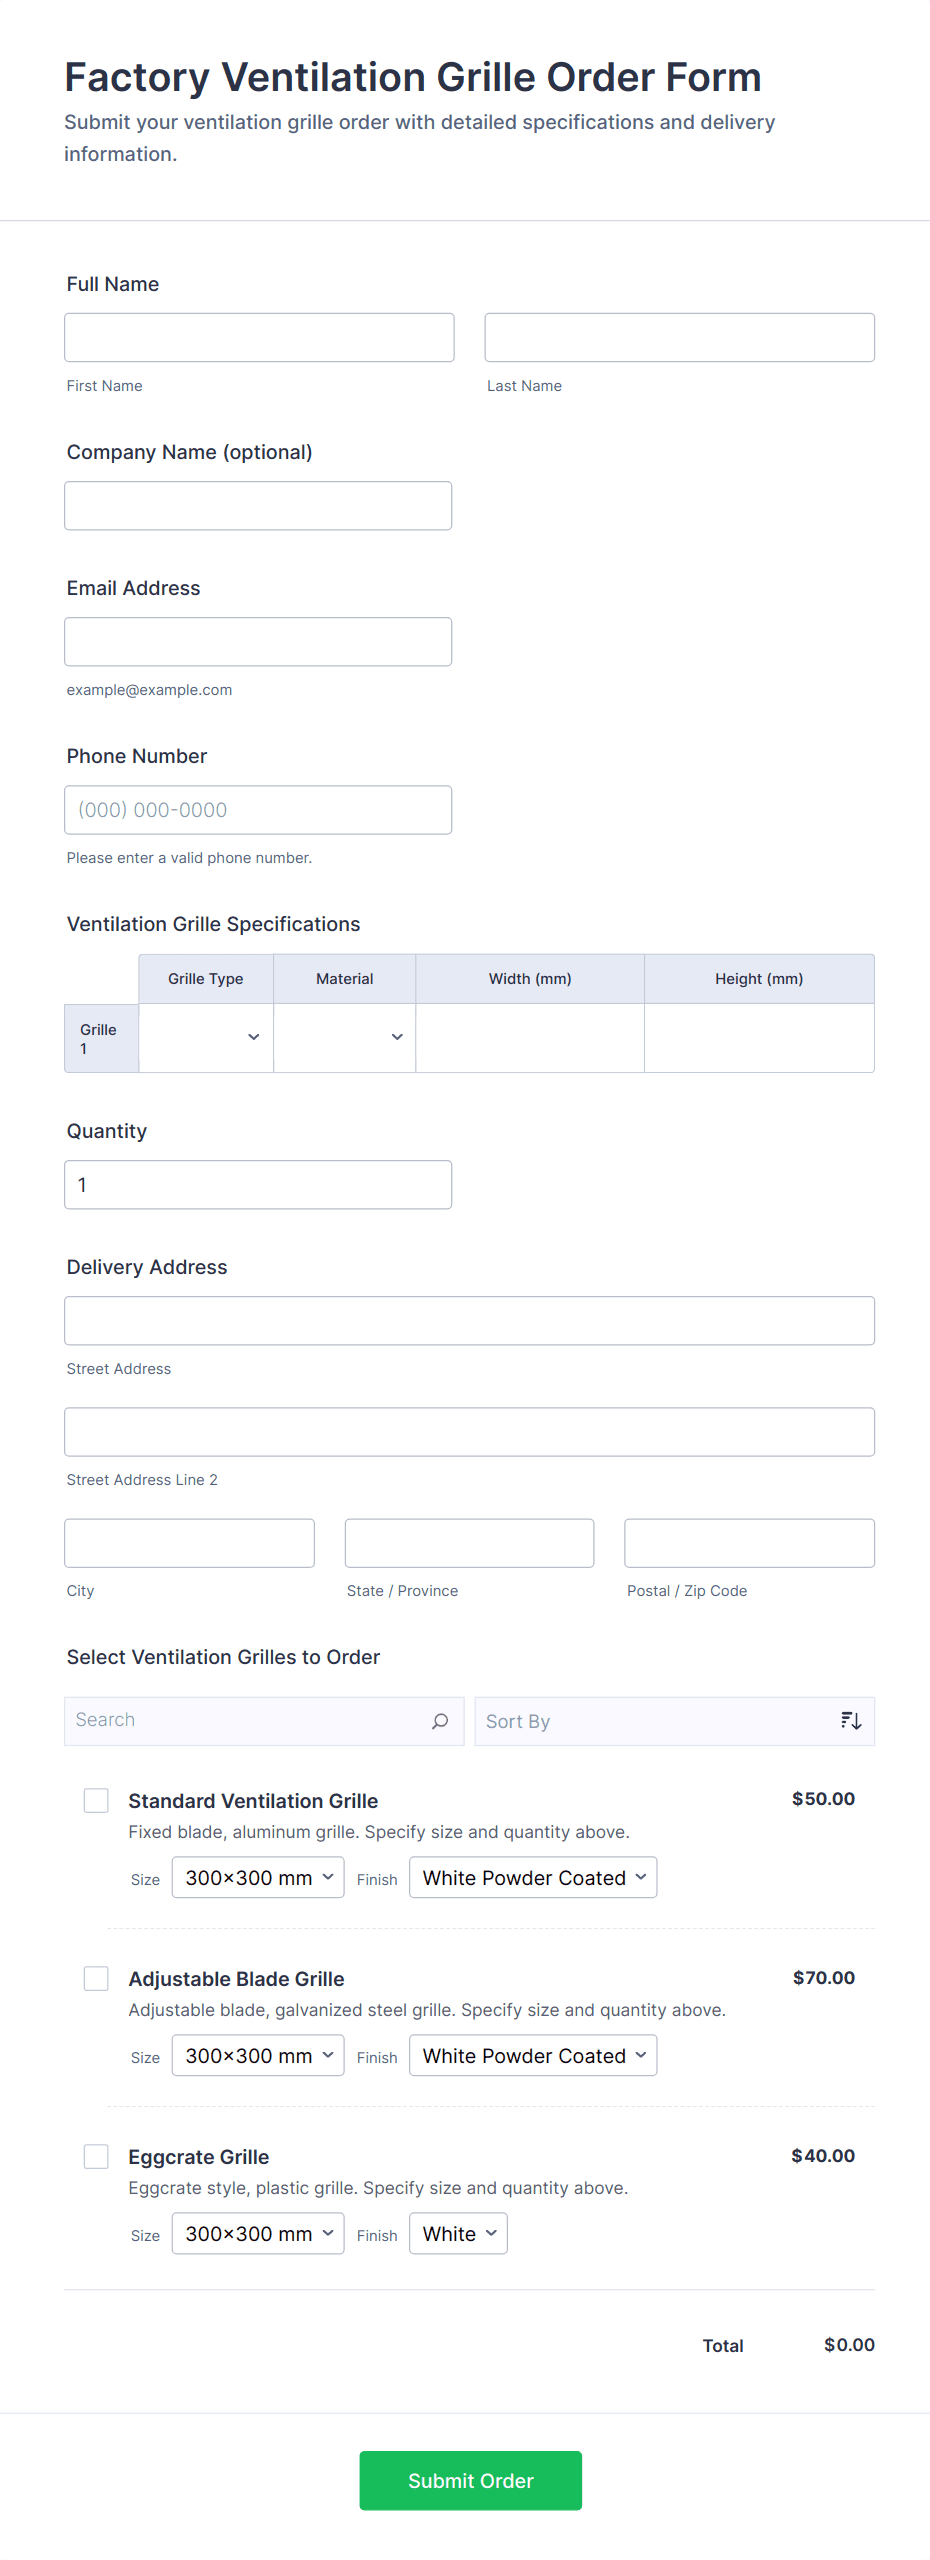
Task: Check the Standard Ventilation Grille checkbox
Action: (96, 1801)
